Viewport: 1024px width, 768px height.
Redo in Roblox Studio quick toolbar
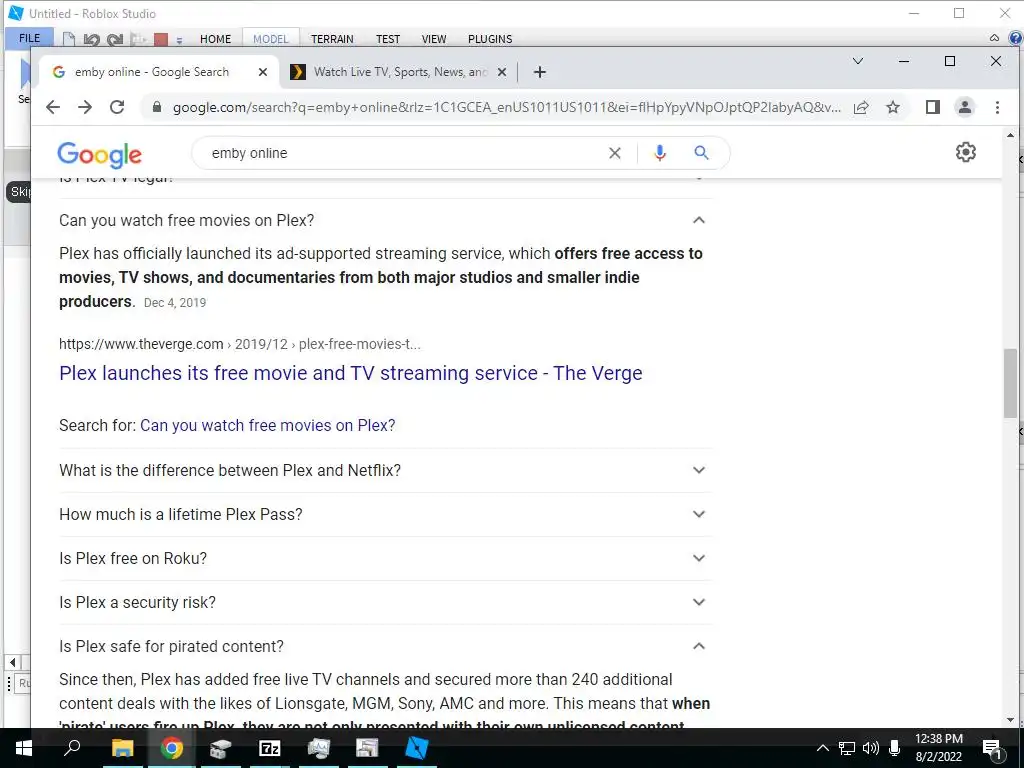(x=115, y=40)
